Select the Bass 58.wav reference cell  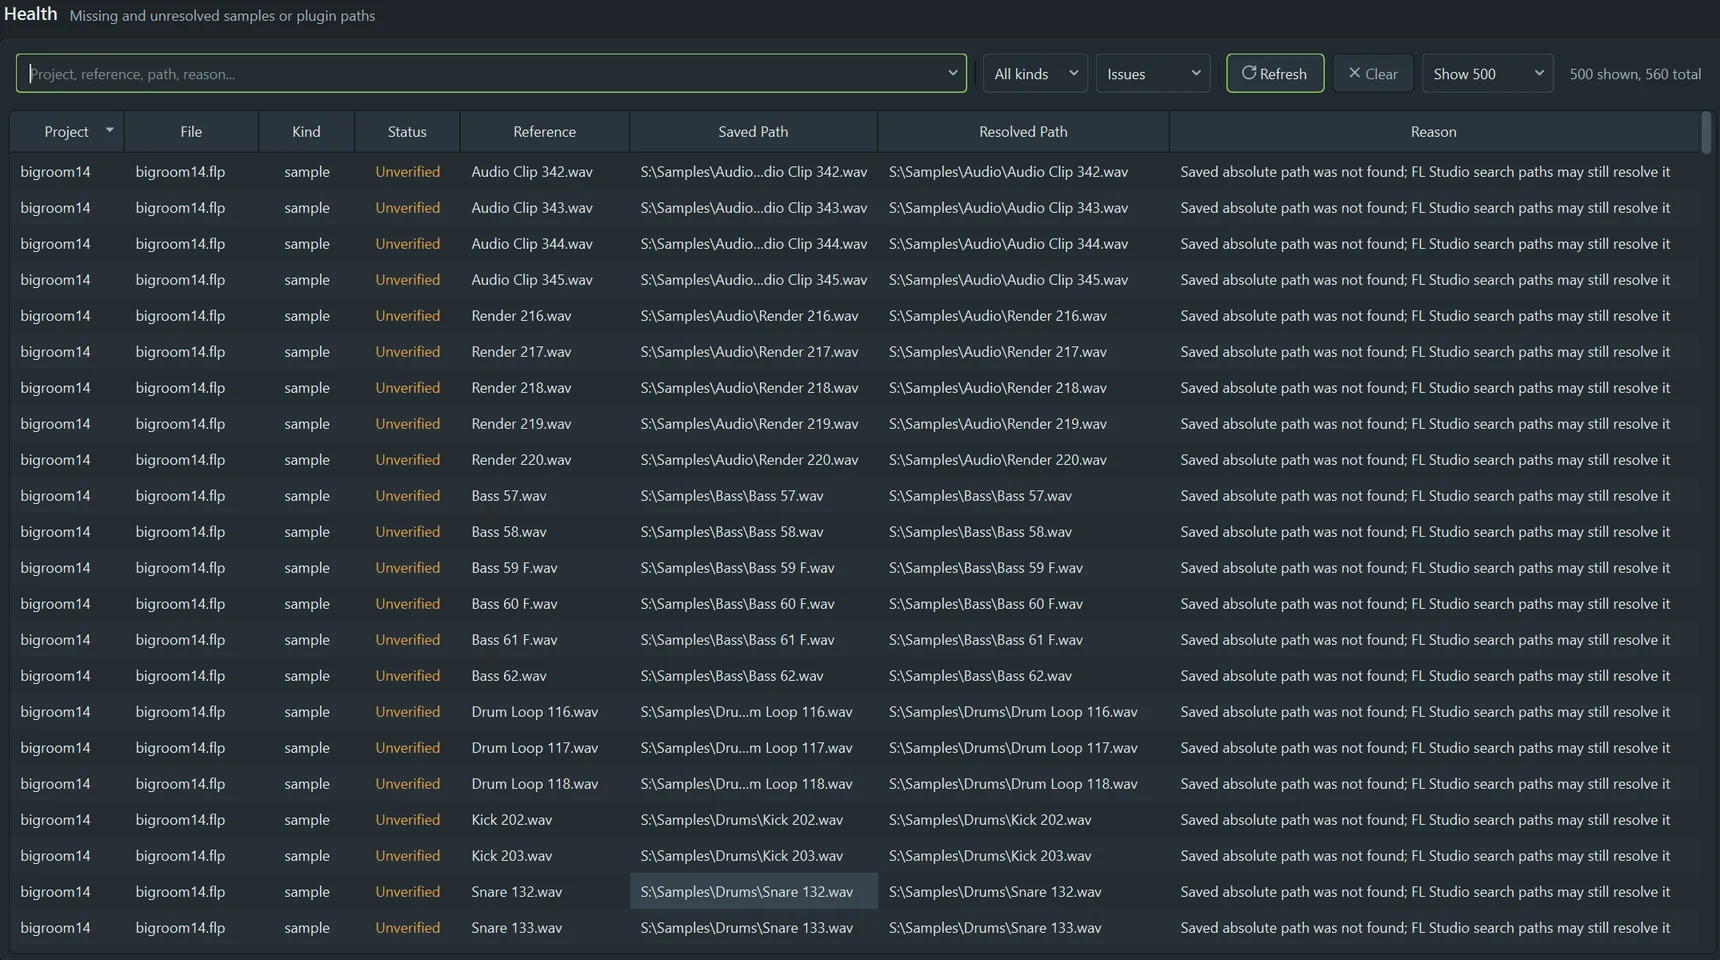(x=545, y=532)
